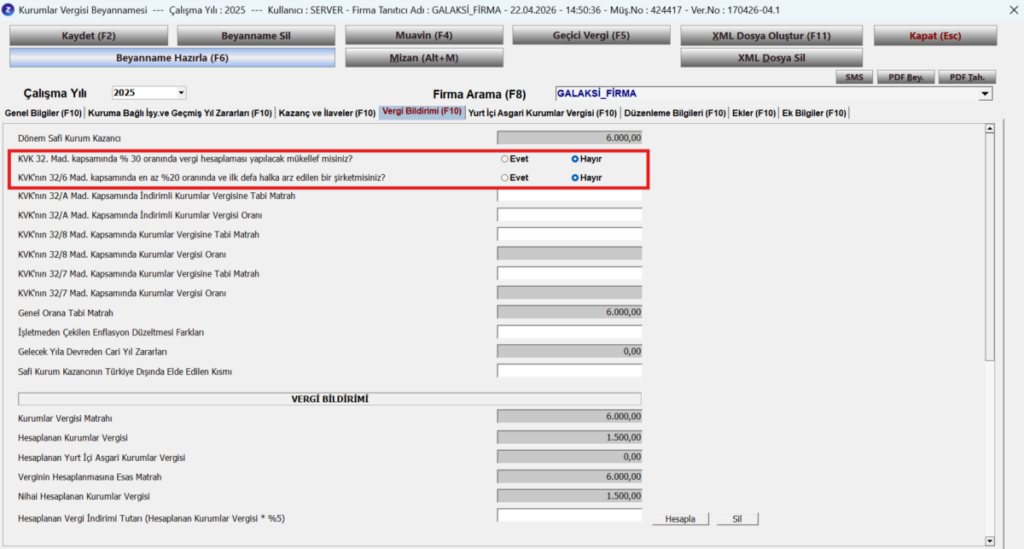The image size is (1024, 549).
Task: Open Çalışma Yılı 2025 dropdown
Action: click(x=182, y=93)
